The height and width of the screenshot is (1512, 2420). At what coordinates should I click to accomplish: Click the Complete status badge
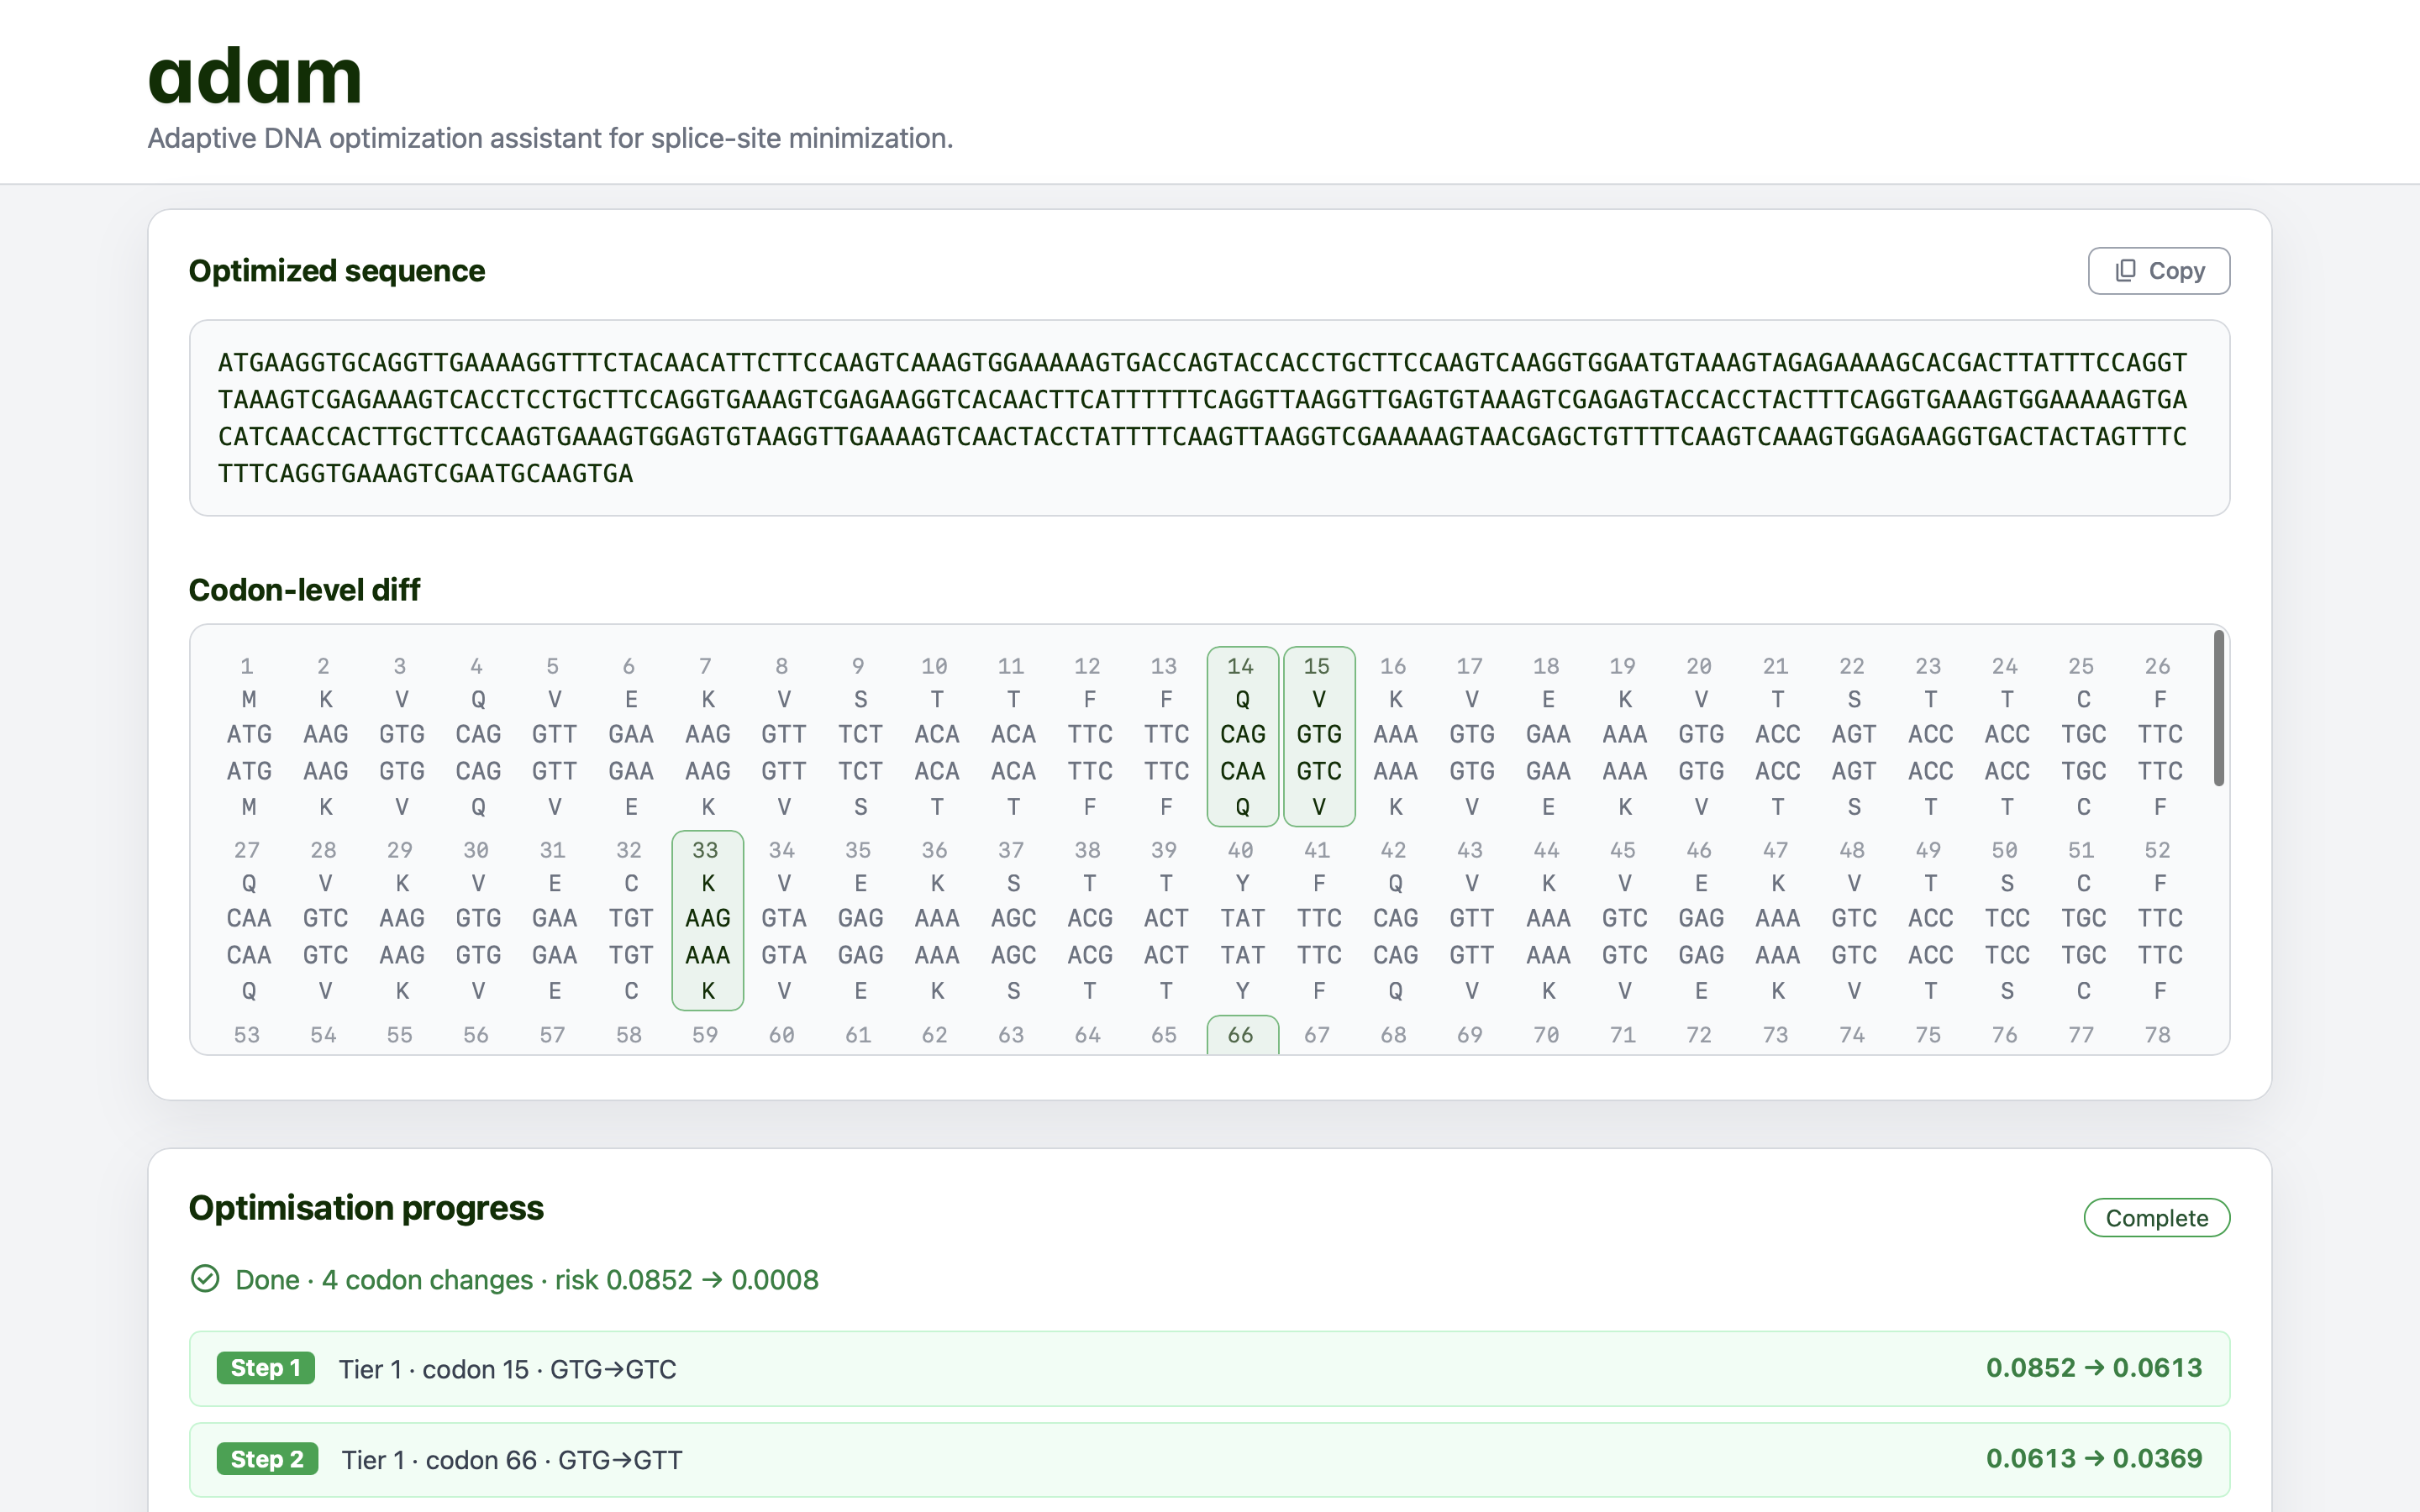(x=2157, y=1217)
